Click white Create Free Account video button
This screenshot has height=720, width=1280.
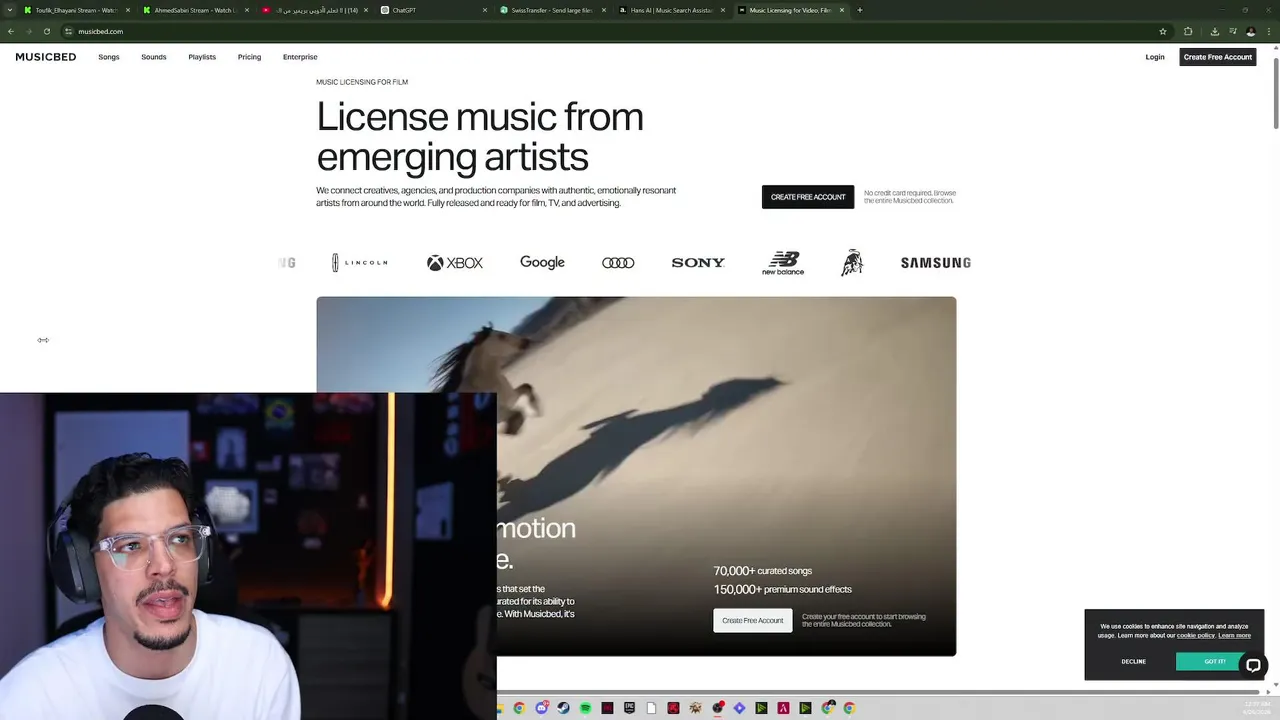753,621
